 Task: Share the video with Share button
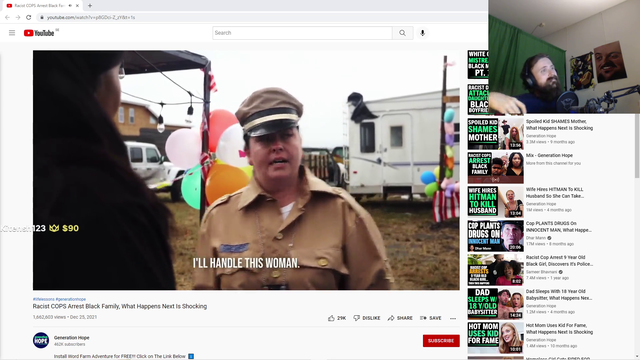[400, 318]
